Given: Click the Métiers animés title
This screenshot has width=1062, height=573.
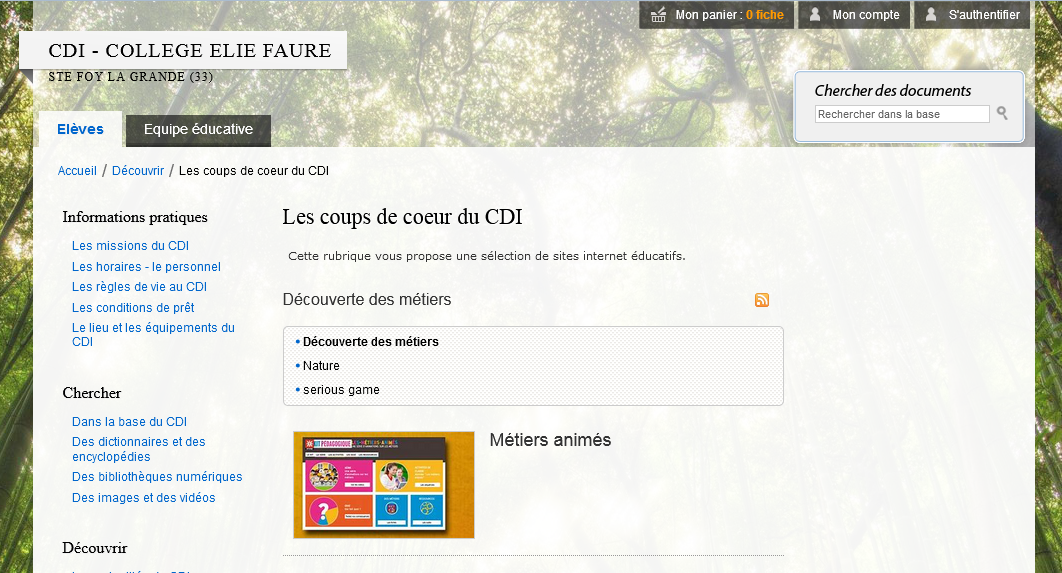Looking at the screenshot, I should pos(550,440).
